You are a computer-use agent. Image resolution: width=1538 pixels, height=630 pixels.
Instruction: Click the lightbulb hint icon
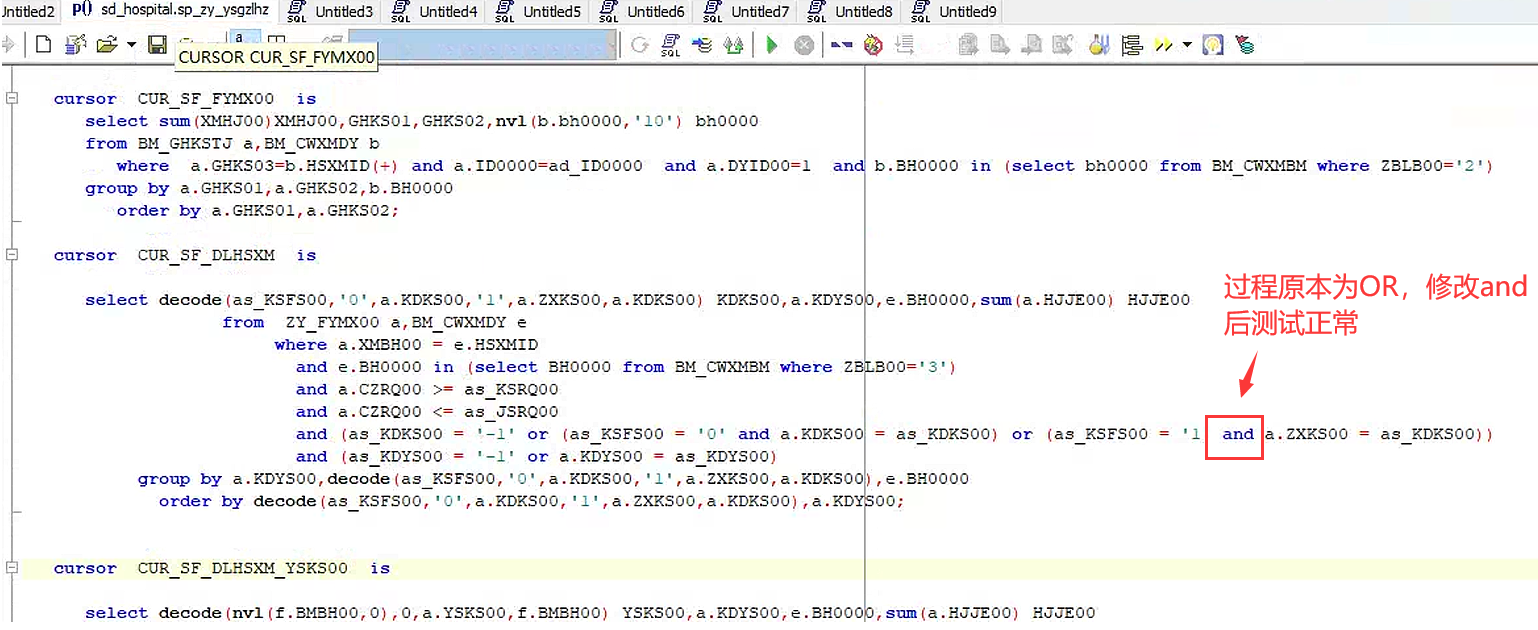pyautogui.click(x=1213, y=45)
